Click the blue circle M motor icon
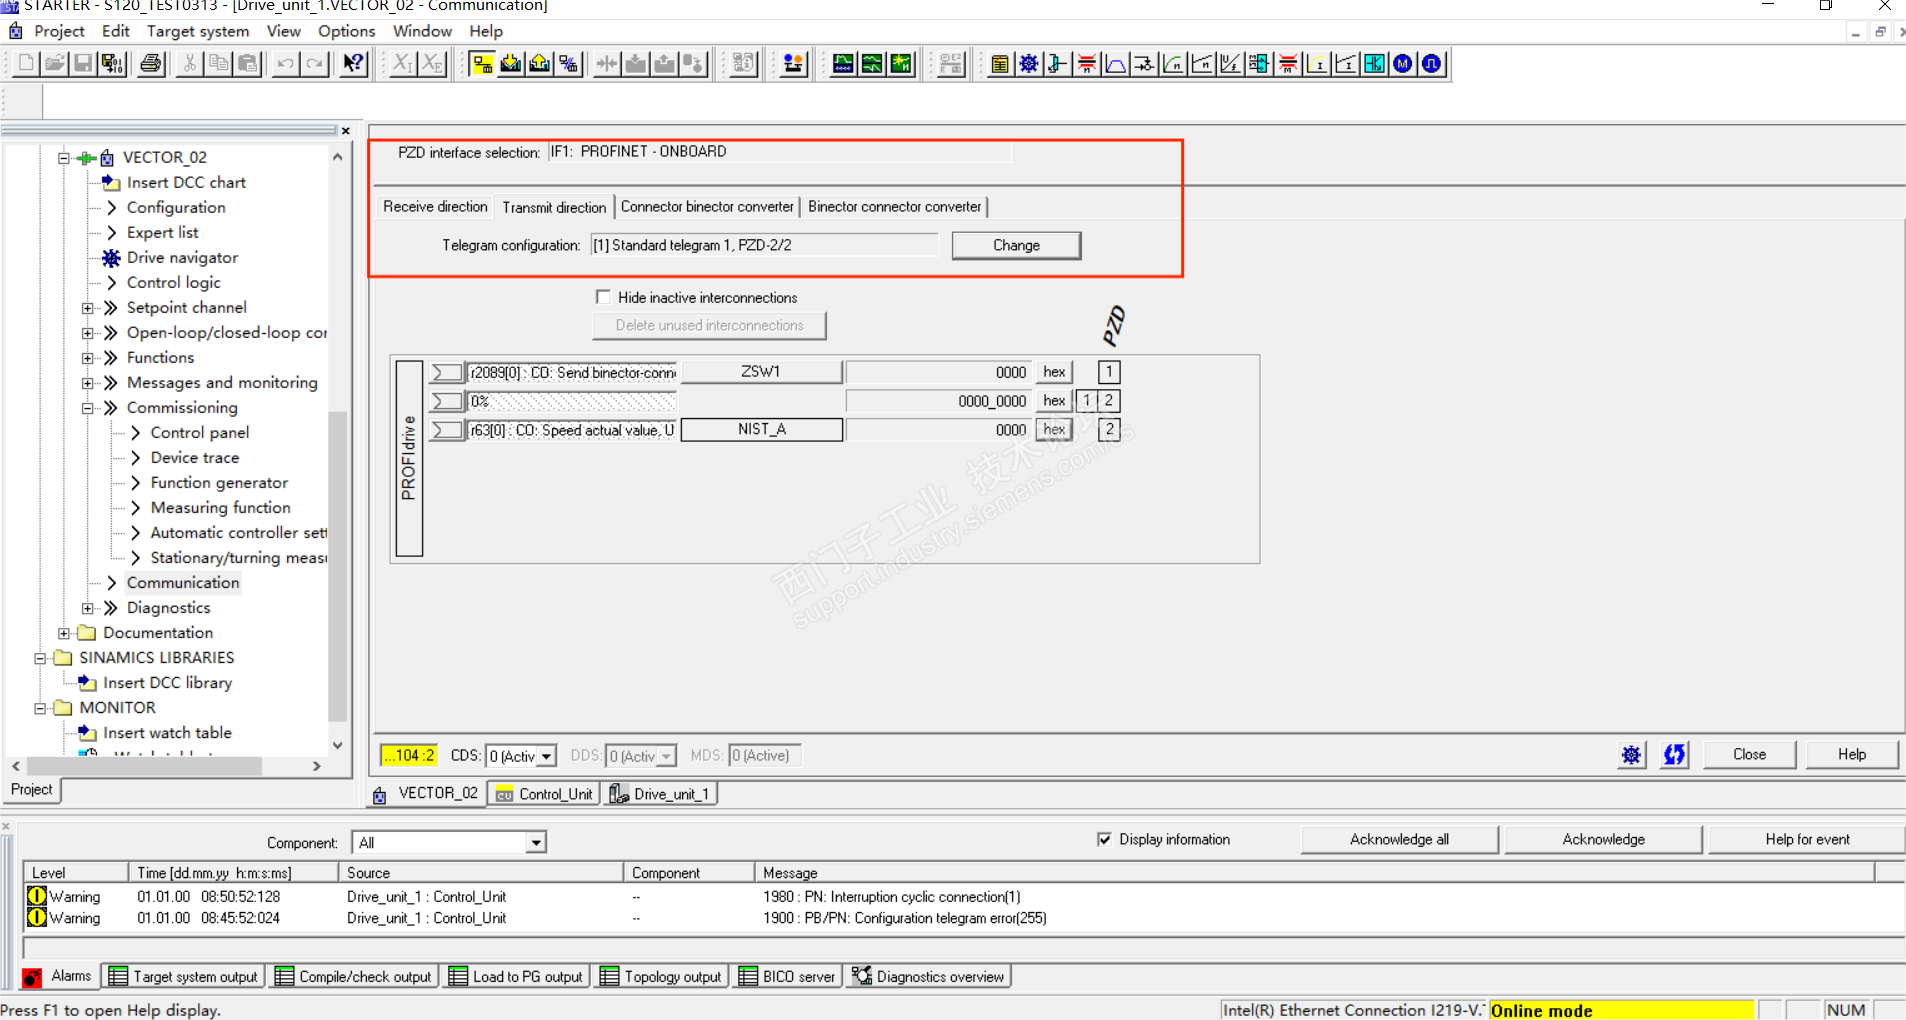The width and height of the screenshot is (1906, 1020). point(1403,64)
